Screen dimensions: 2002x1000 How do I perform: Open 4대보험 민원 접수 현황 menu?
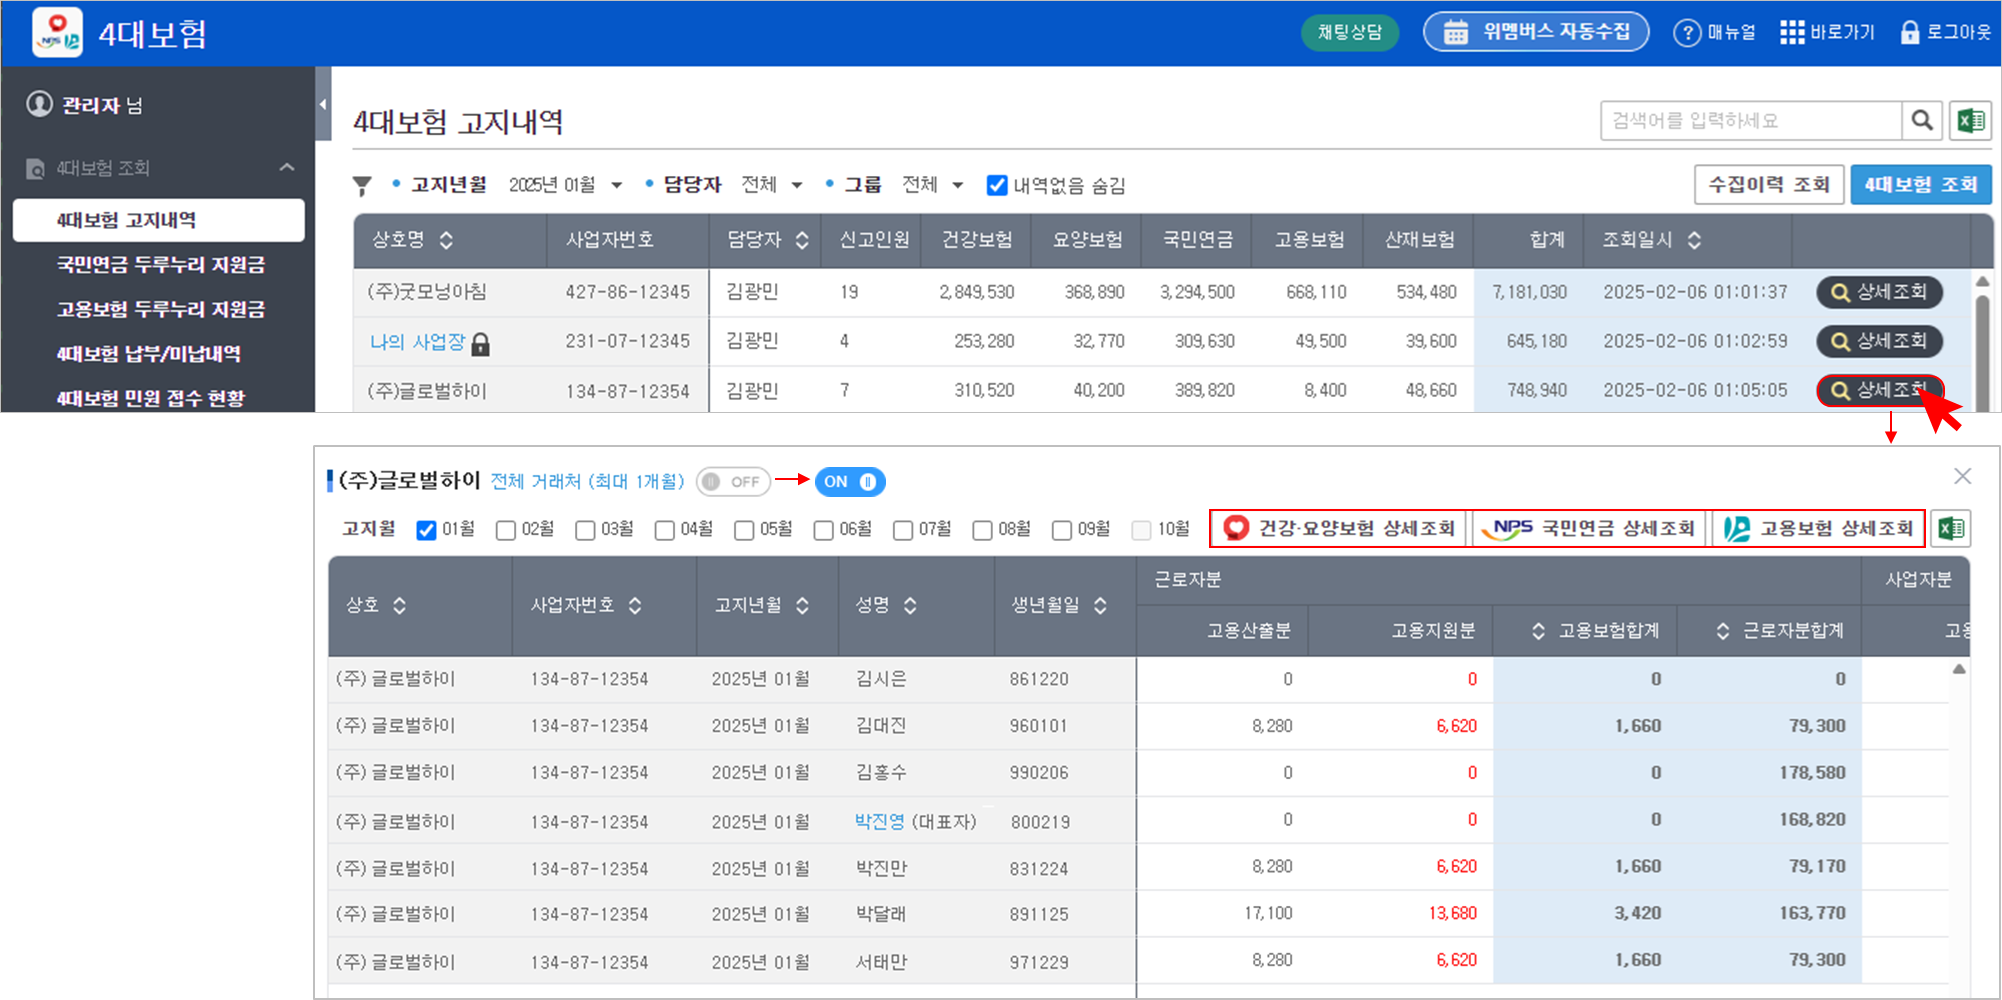[x=151, y=398]
